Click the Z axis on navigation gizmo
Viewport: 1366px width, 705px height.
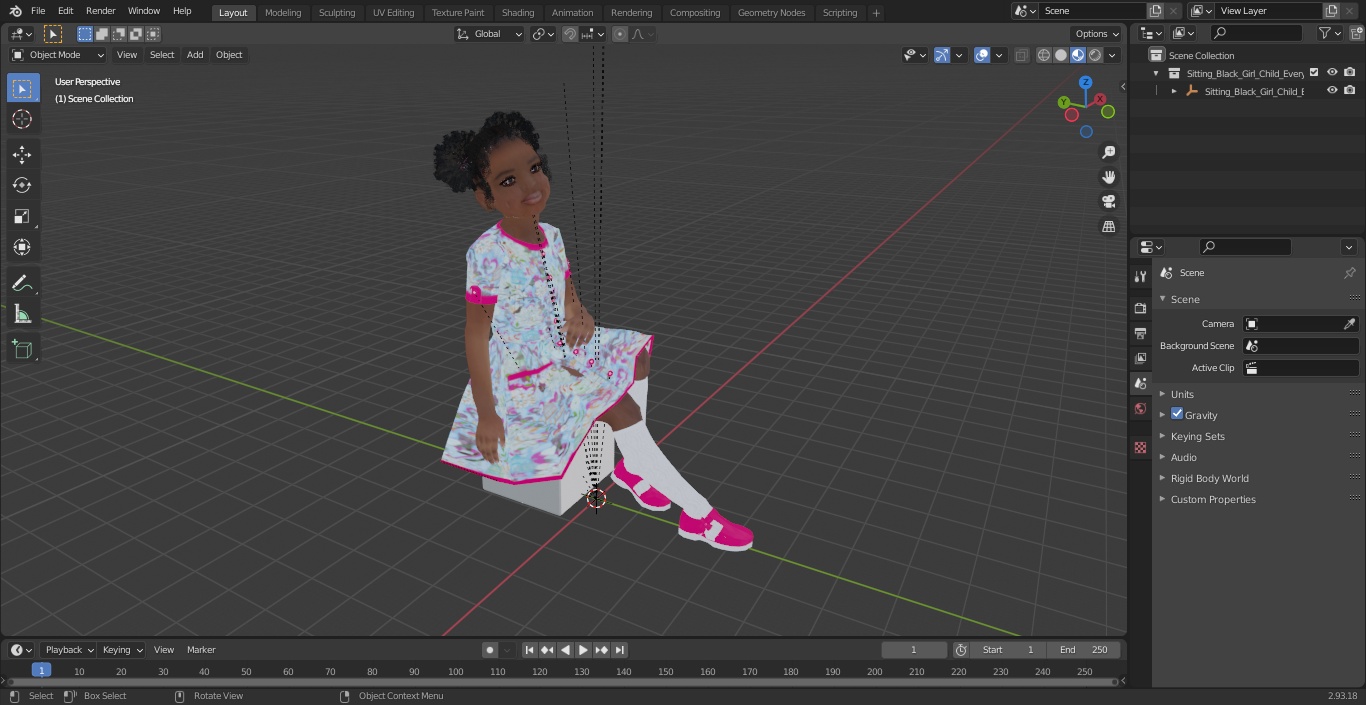point(1085,83)
